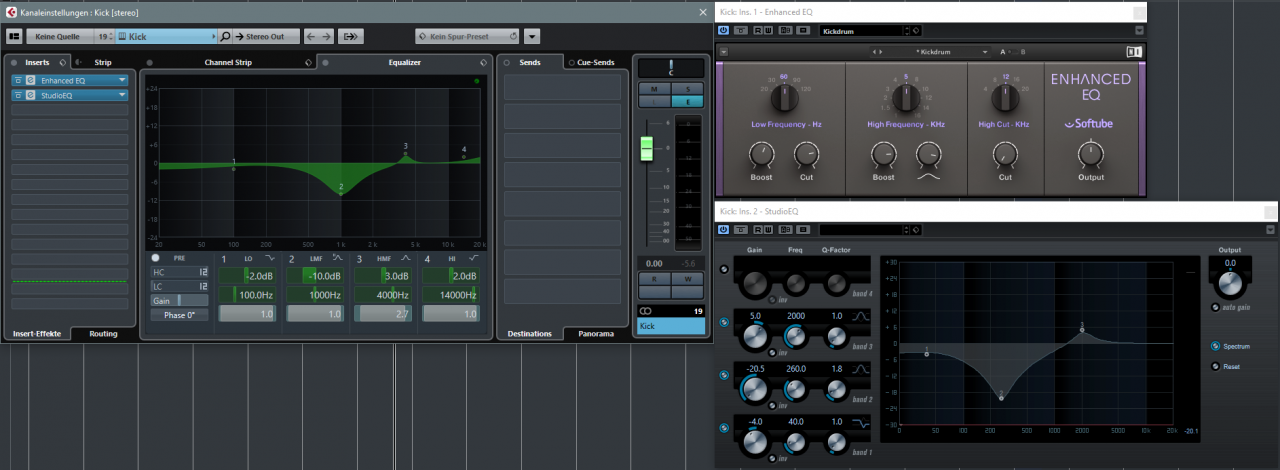1280x470 pixels.
Task: Click the reload track preset icon
Action: (513, 36)
